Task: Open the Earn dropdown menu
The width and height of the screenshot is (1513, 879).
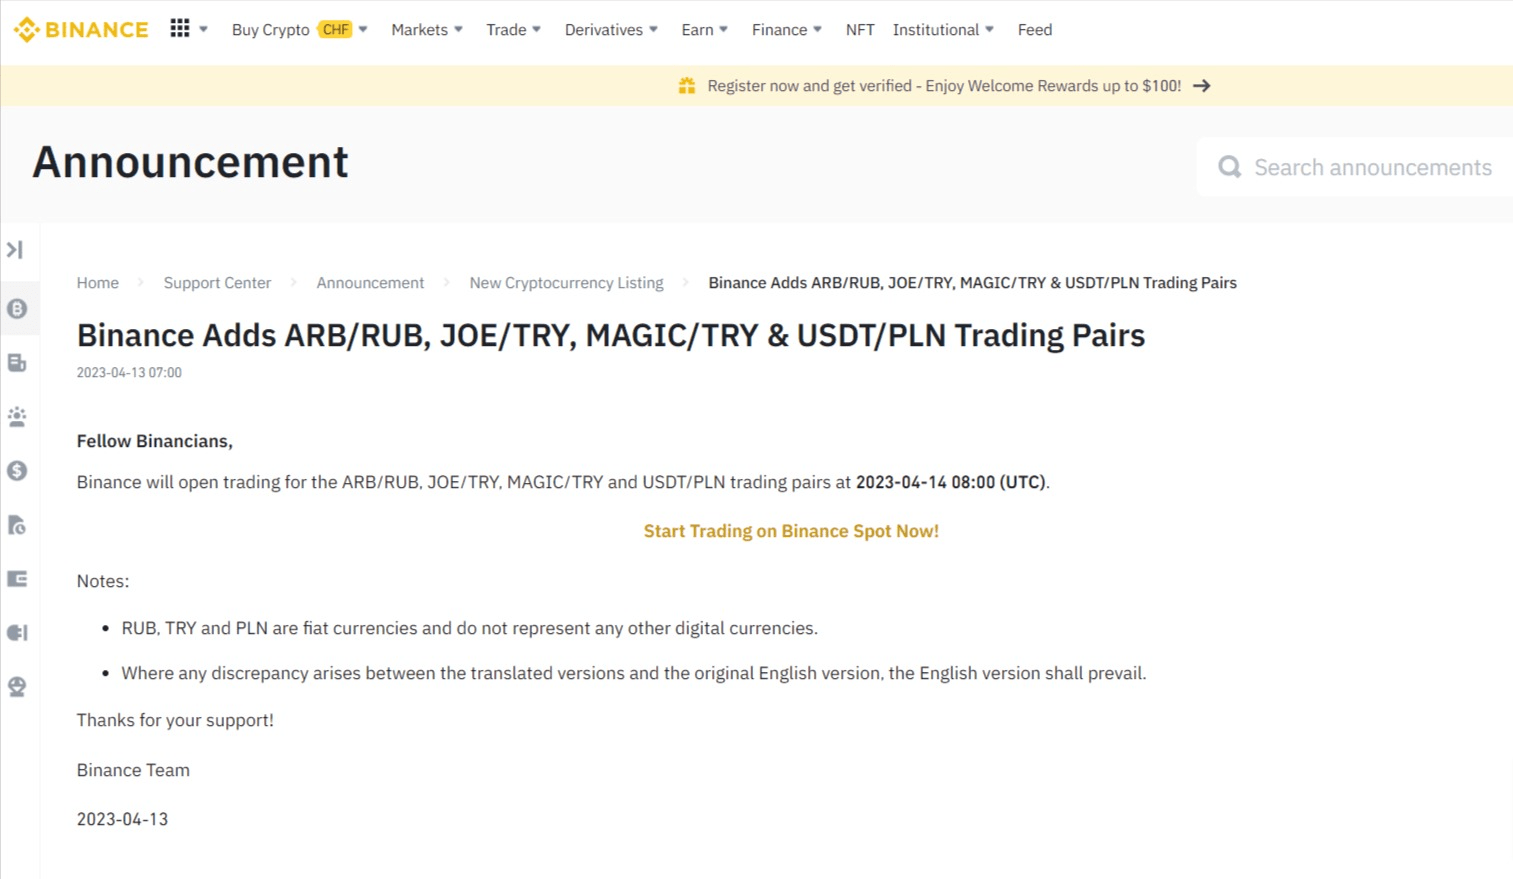Action: (x=705, y=30)
